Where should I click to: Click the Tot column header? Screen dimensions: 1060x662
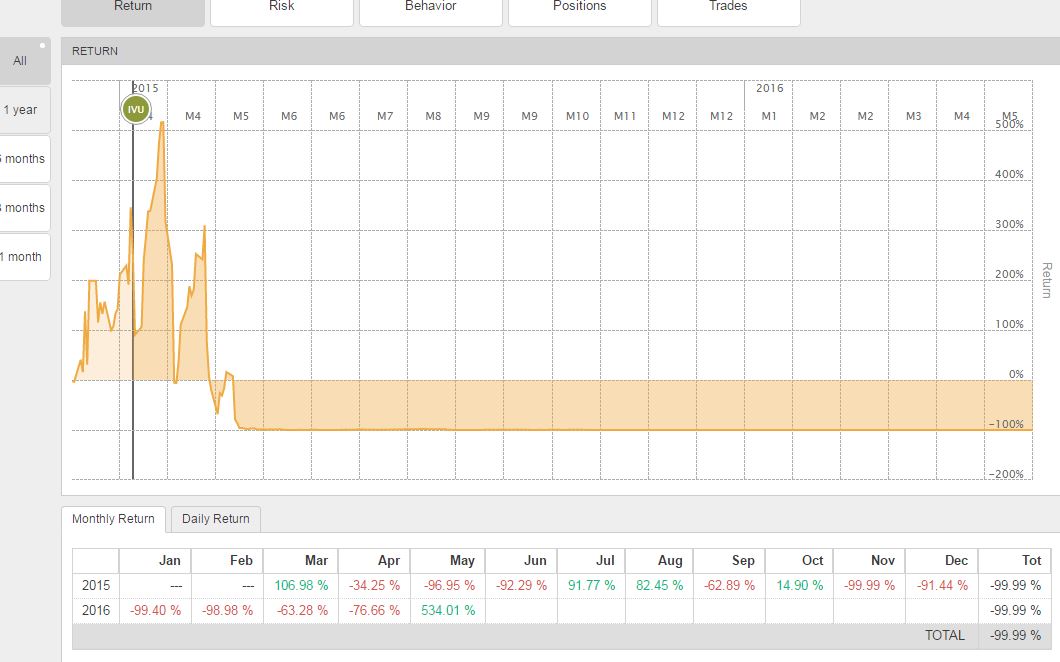pos(1031,560)
